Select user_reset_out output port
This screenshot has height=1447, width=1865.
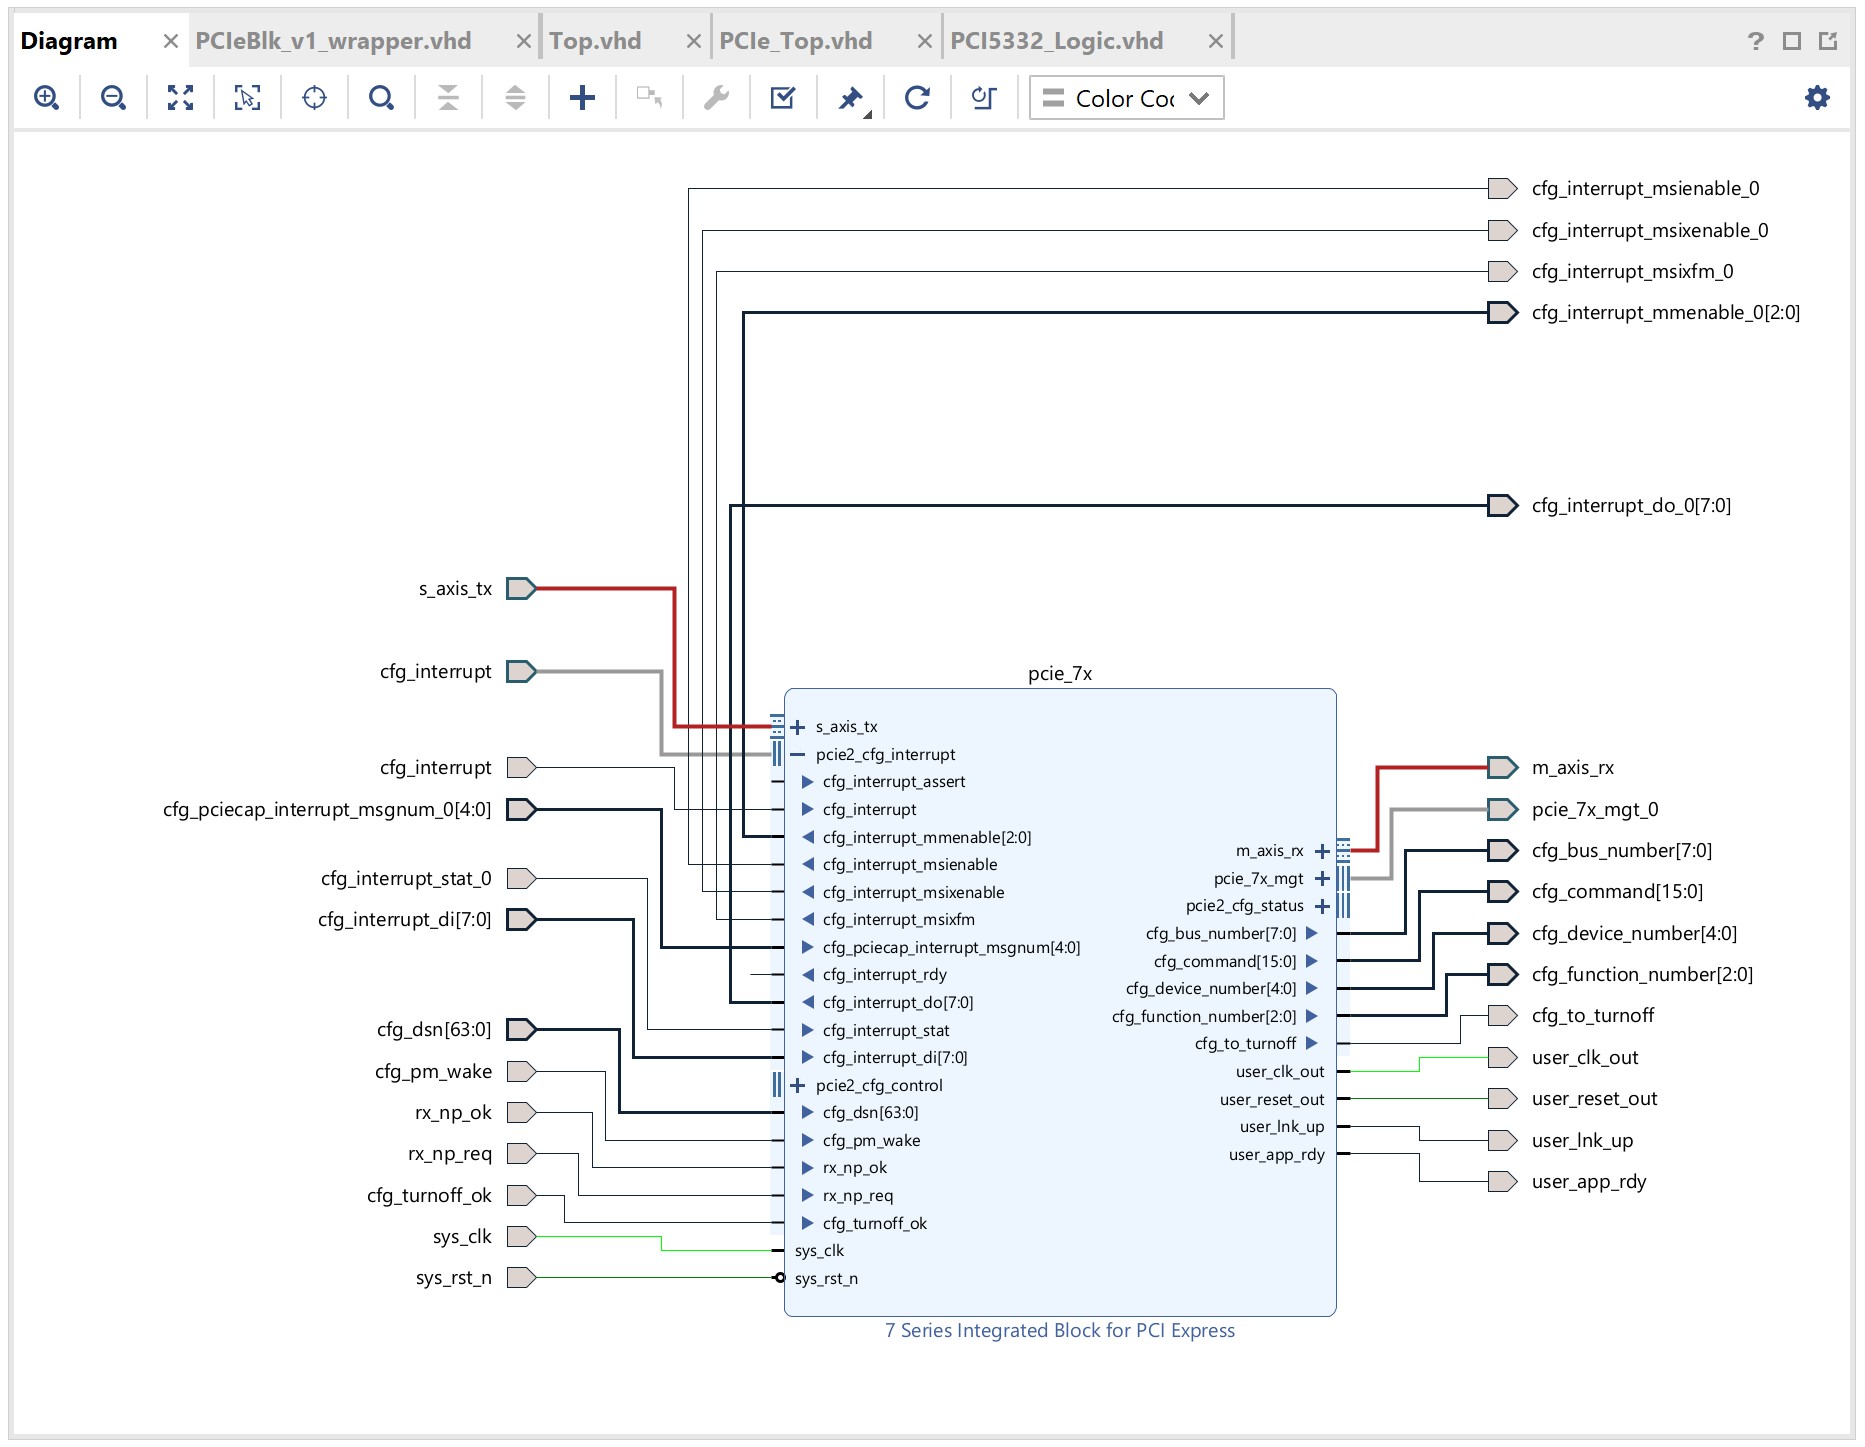[x=1502, y=1099]
